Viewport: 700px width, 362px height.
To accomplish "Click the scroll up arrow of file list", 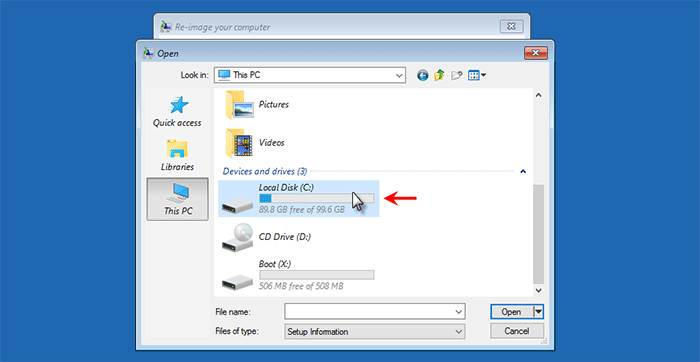I will pos(538,95).
